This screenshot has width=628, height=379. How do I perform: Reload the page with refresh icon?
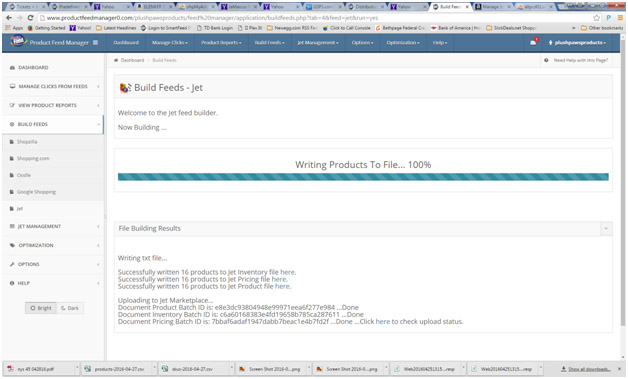(30, 18)
